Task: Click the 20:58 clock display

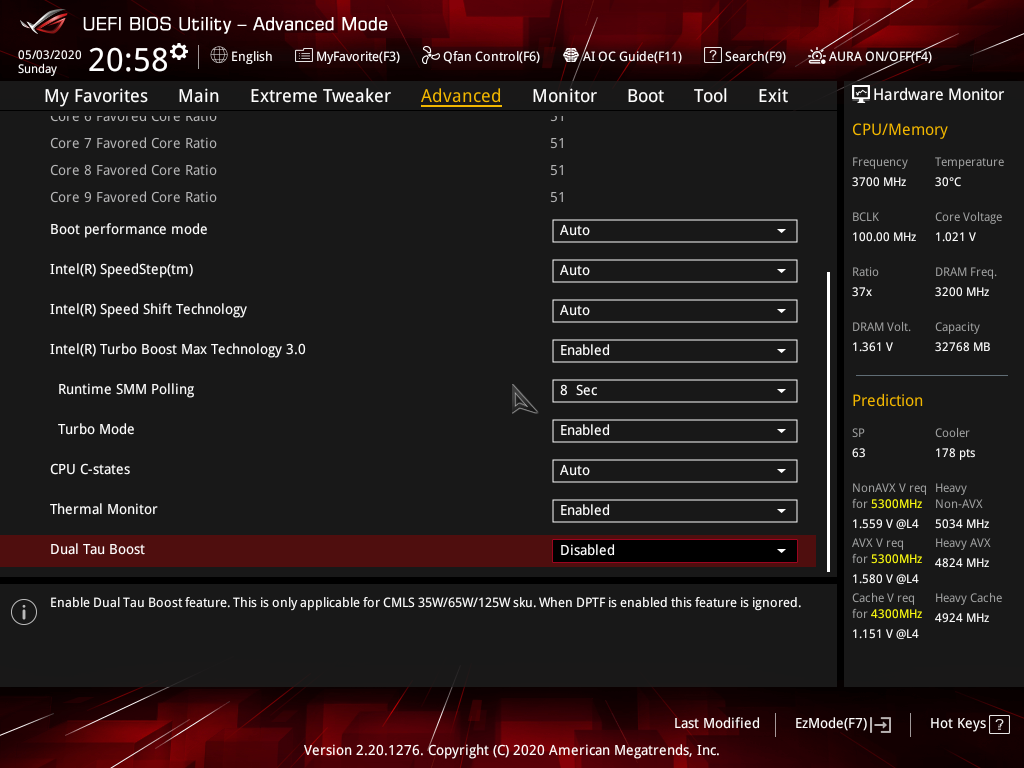Action: coord(128,60)
